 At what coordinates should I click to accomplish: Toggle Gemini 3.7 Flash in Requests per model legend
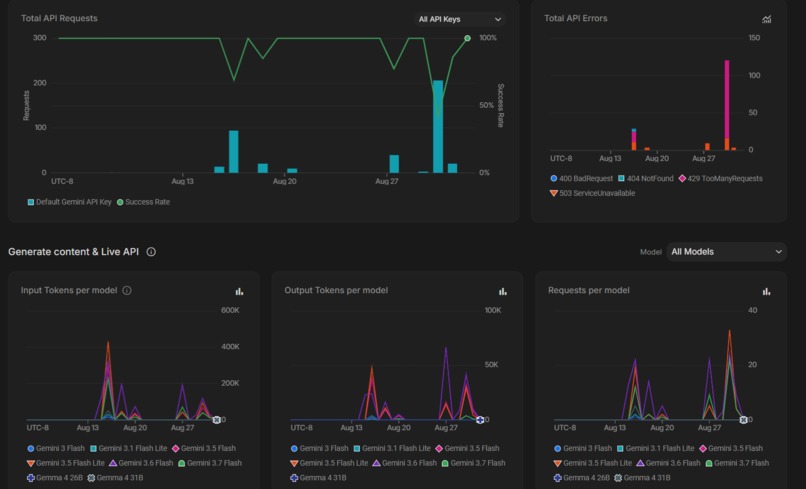(737, 463)
